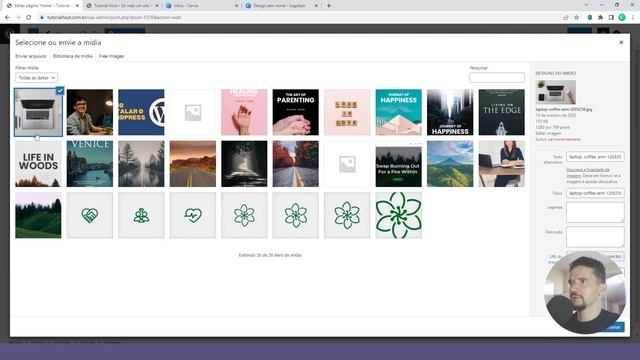
Task: Open Chrome profile avatar
Action: tap(622, 17)
